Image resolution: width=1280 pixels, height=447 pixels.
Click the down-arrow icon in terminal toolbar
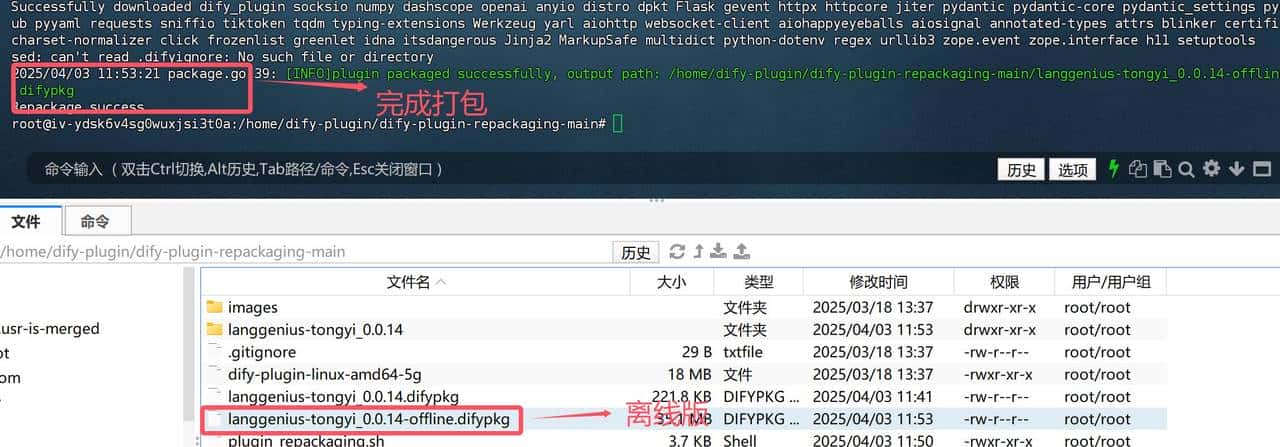pyautogui.click(x=1236, y=169)
